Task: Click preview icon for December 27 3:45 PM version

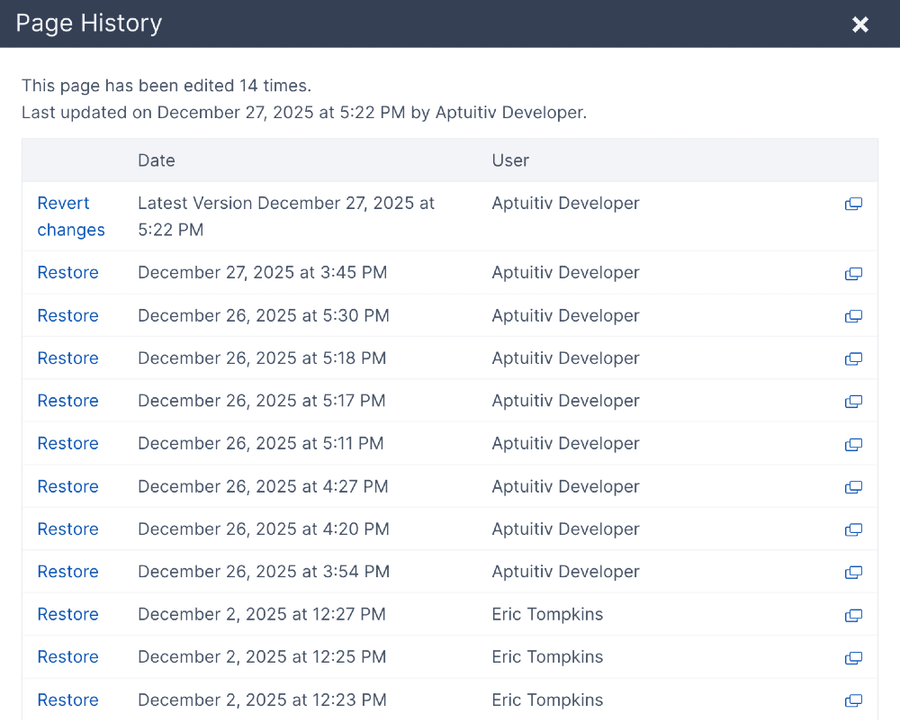Action: point(853,273)
